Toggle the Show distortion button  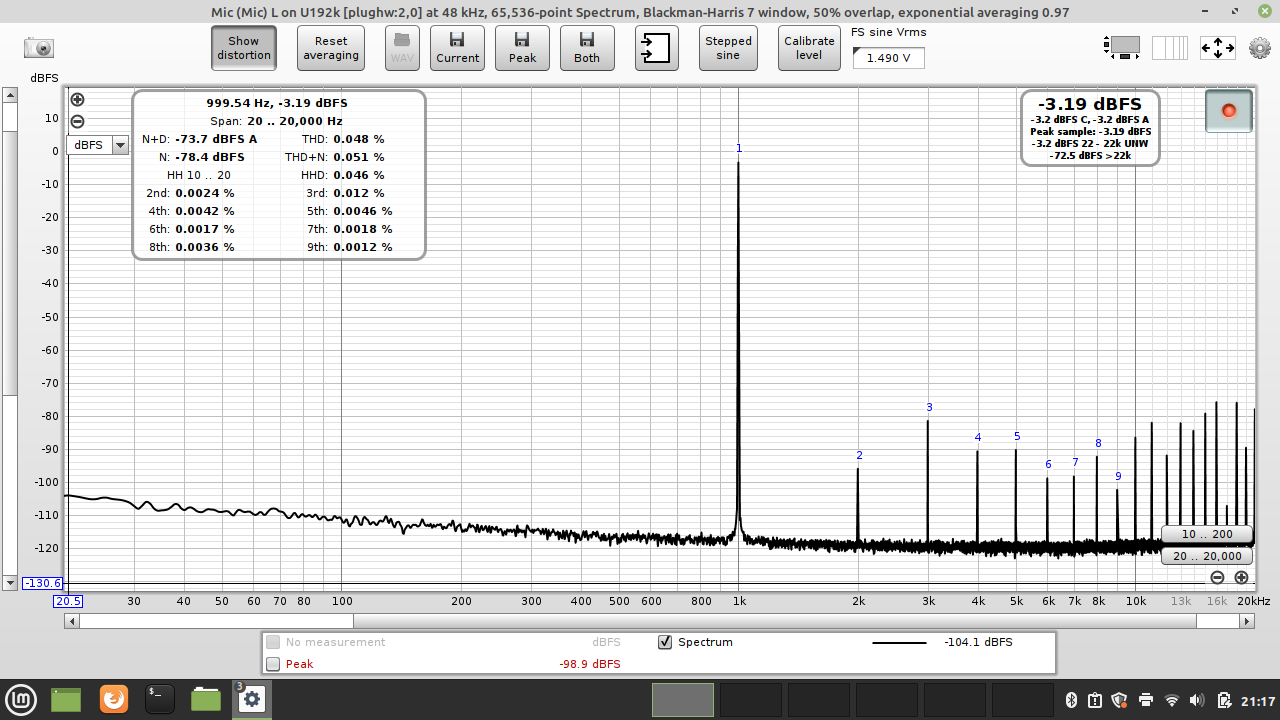(244, 47)
